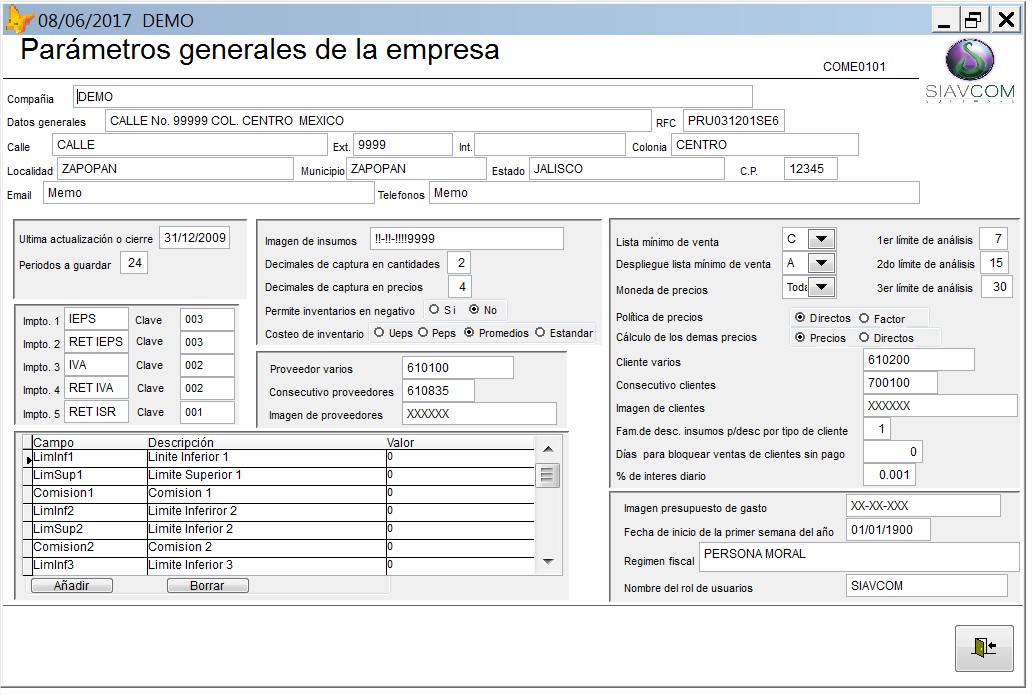Select Factor price policy
The height and width of the screenshot is (694, 1032).
point(864,318)
